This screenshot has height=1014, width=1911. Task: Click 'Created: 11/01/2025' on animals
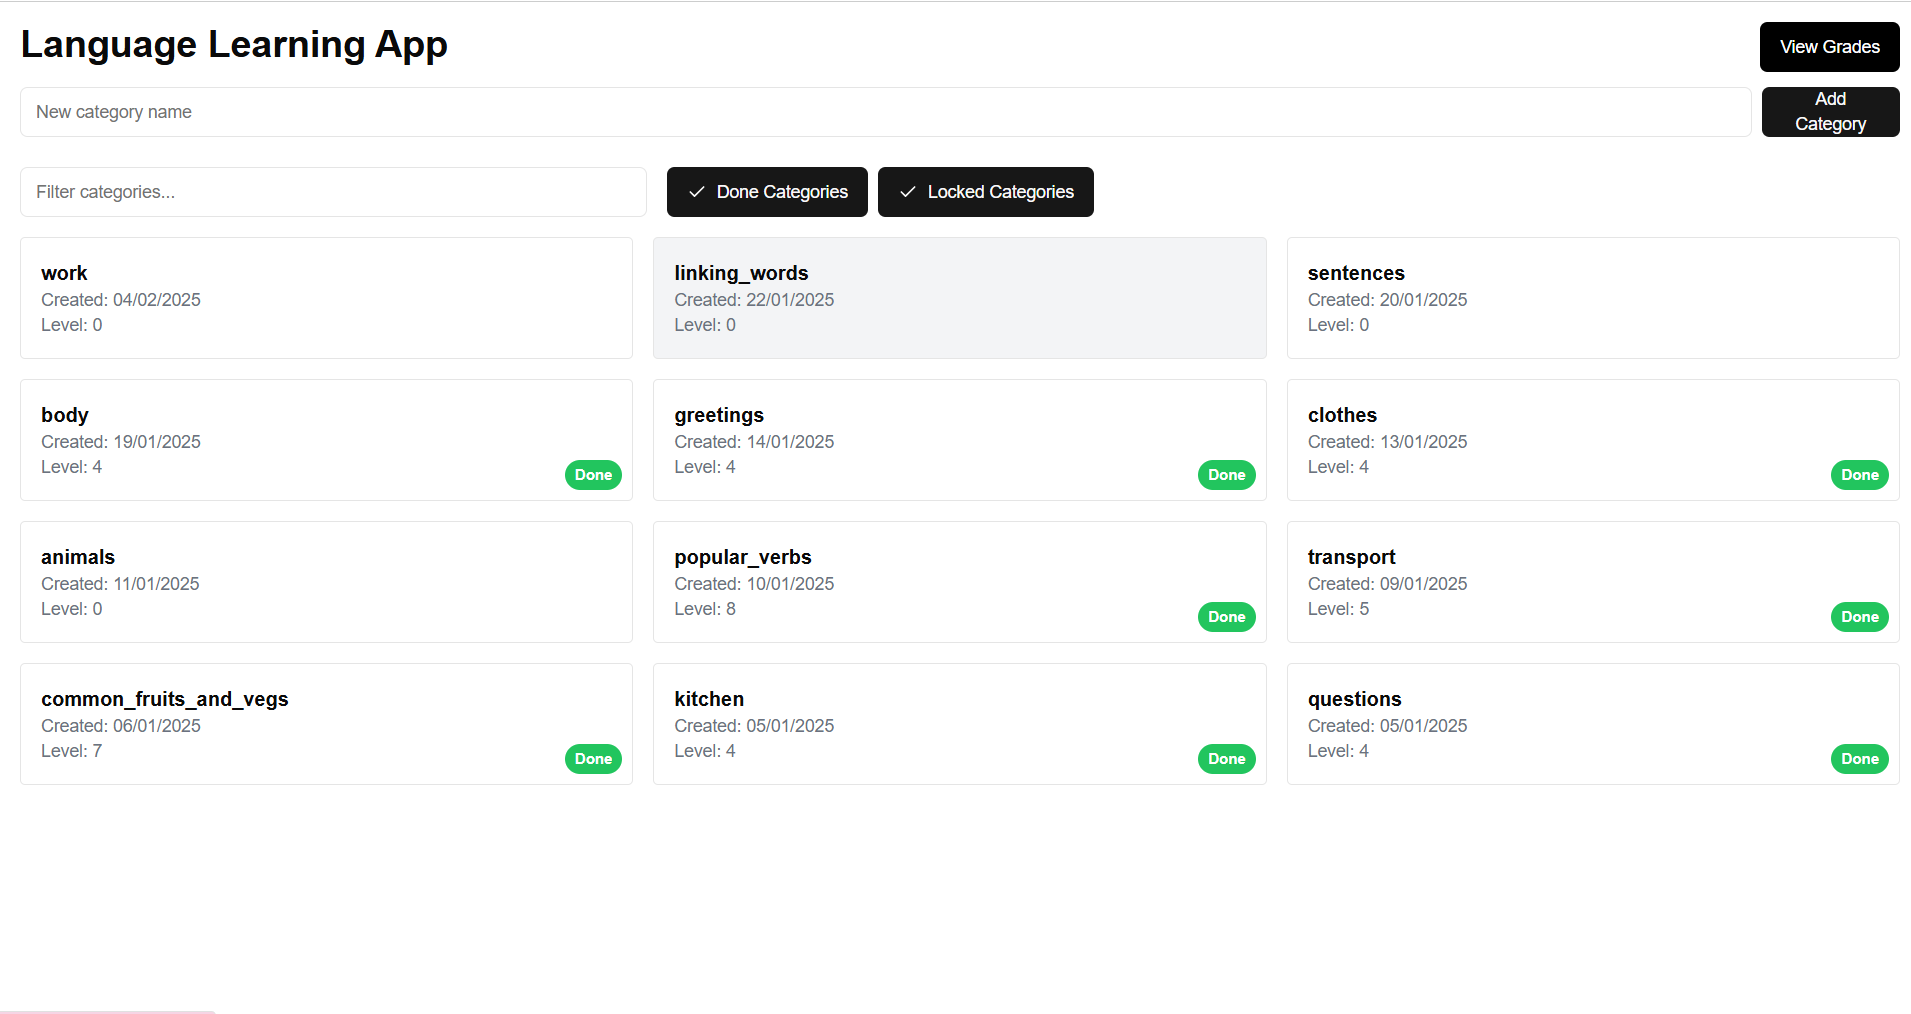[x=120, y=584]
